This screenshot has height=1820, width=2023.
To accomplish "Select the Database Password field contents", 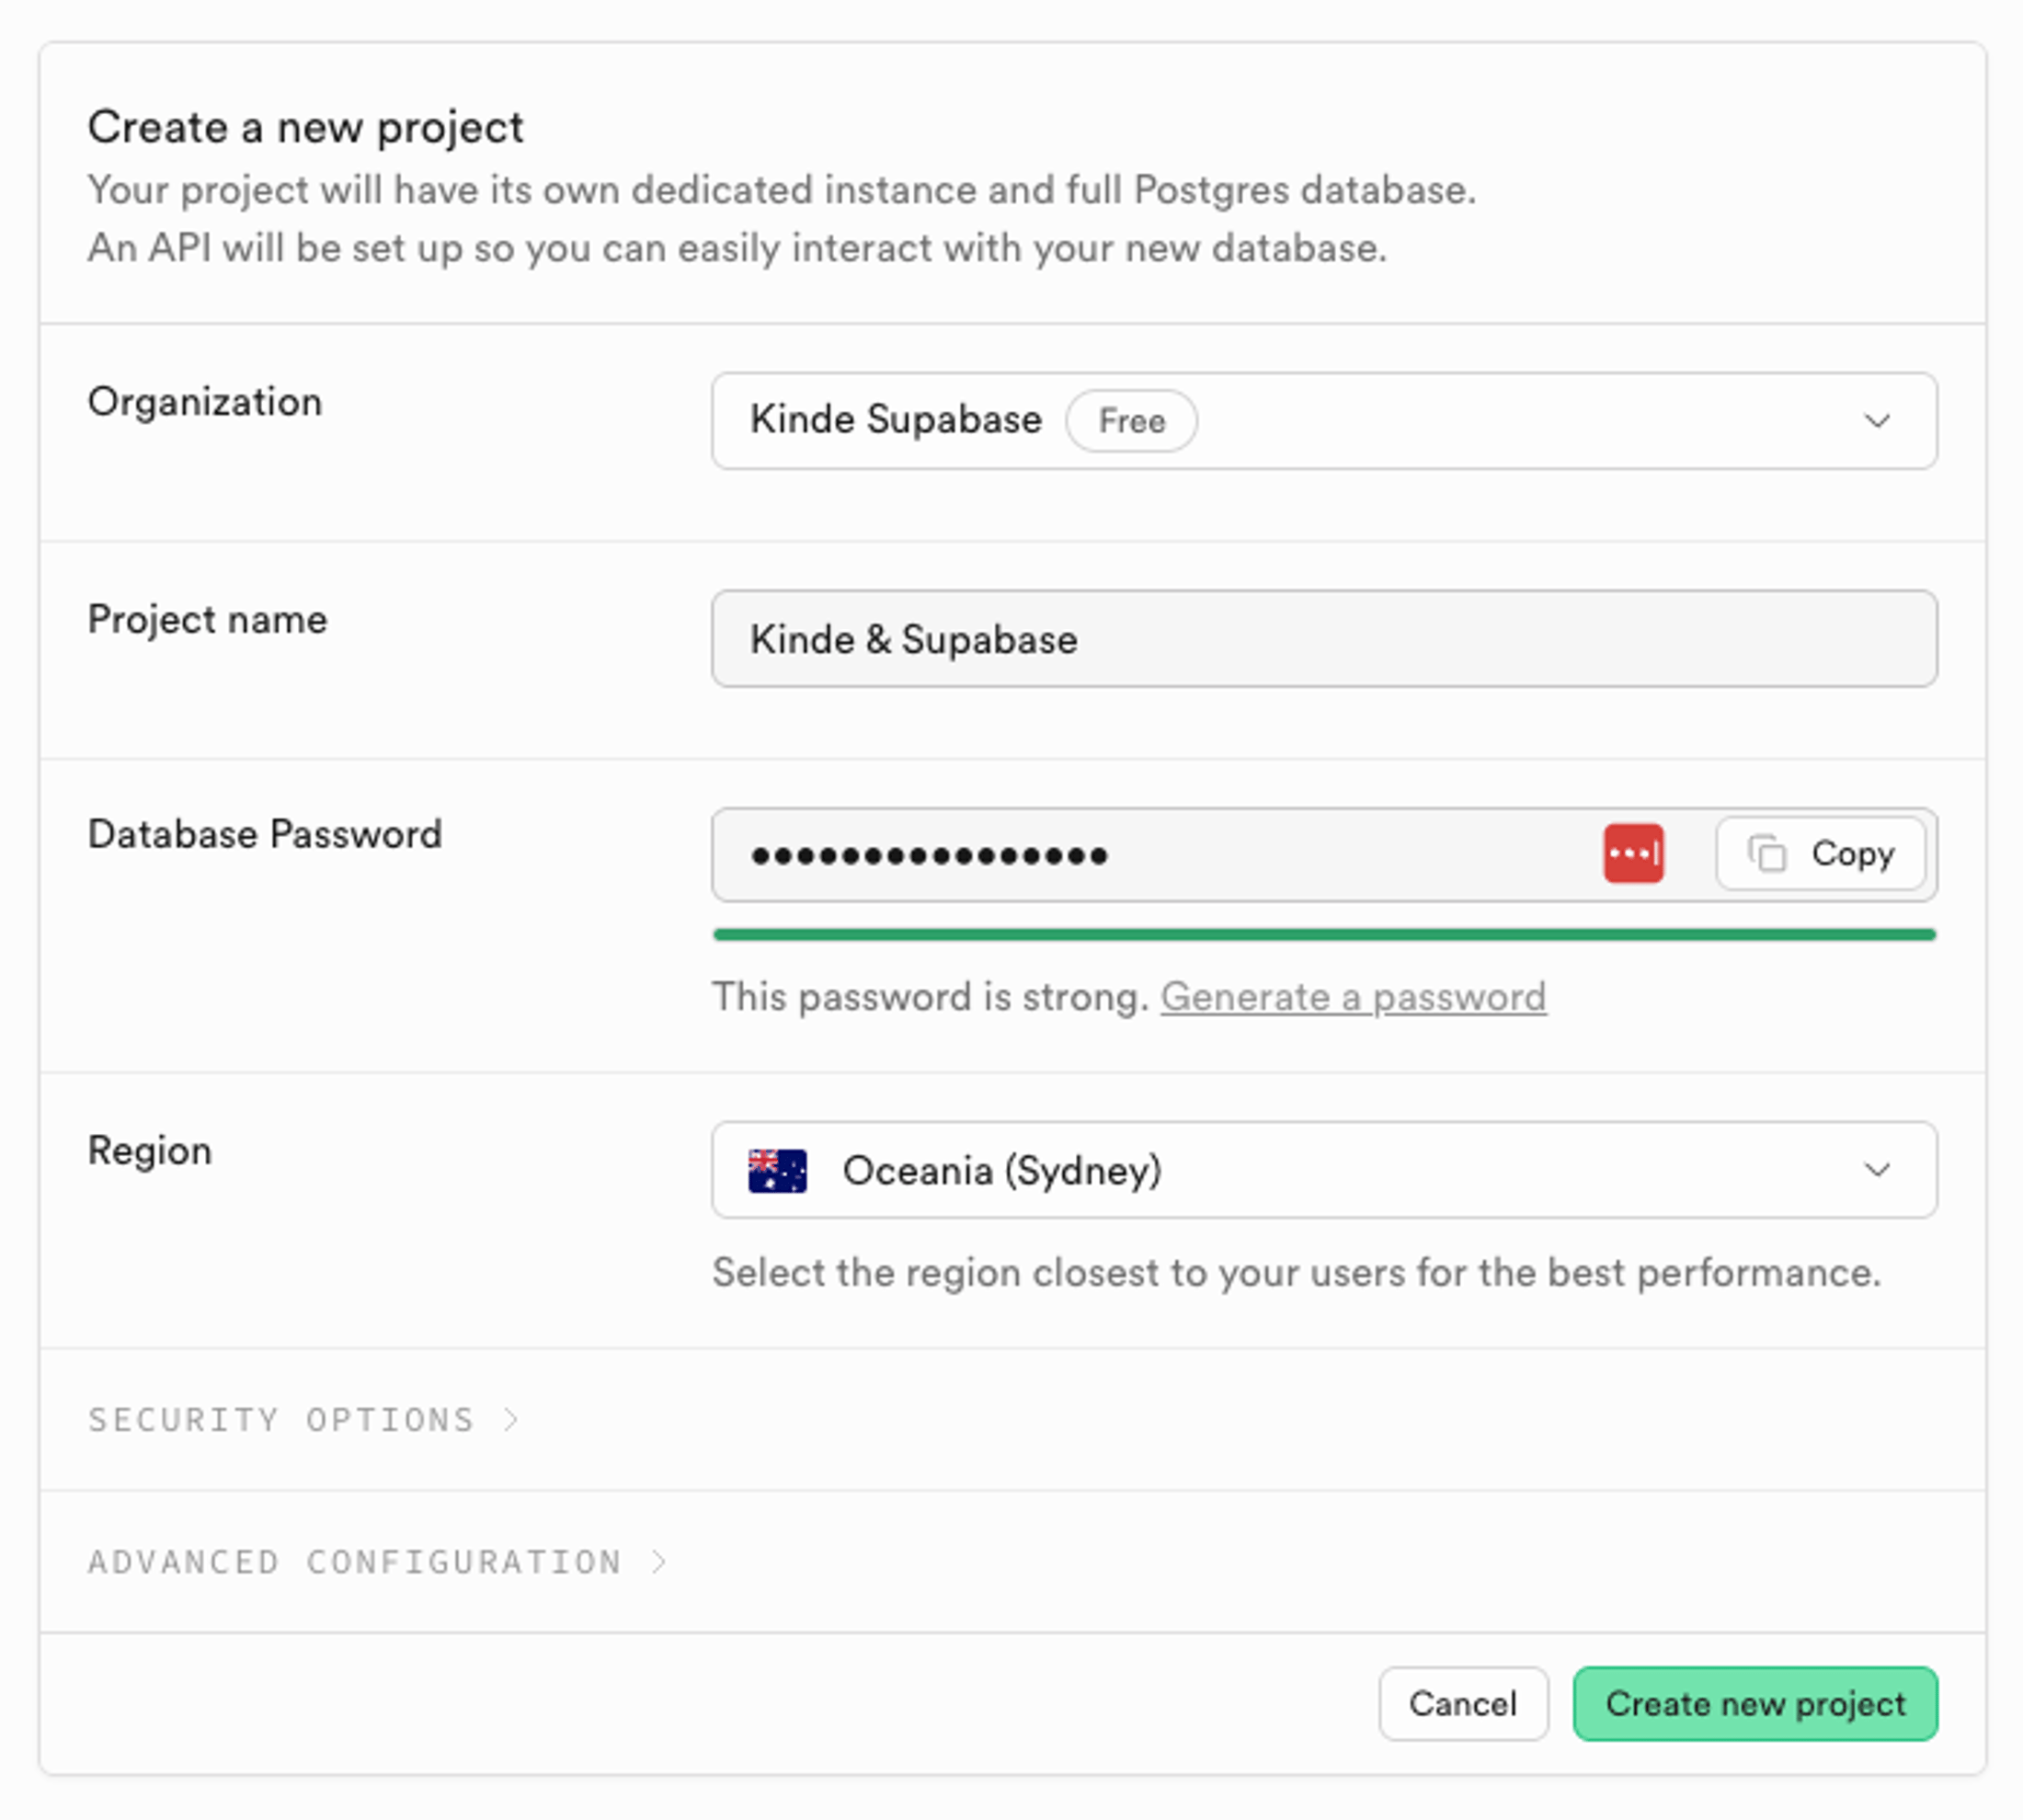I will click(x=1100, y=855).
